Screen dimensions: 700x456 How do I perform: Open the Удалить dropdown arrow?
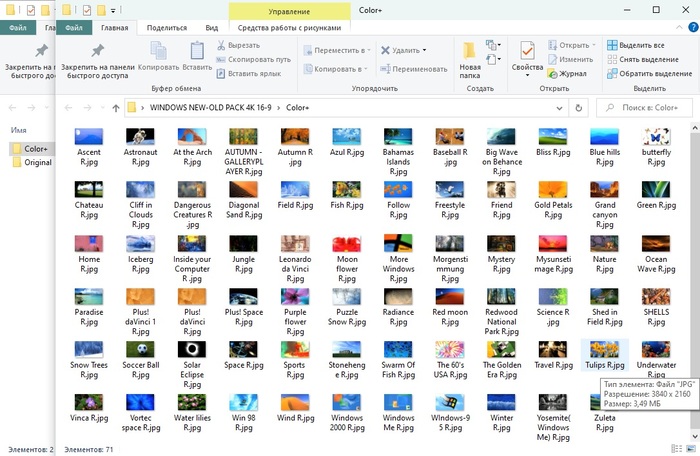click(x=424, y=49)
